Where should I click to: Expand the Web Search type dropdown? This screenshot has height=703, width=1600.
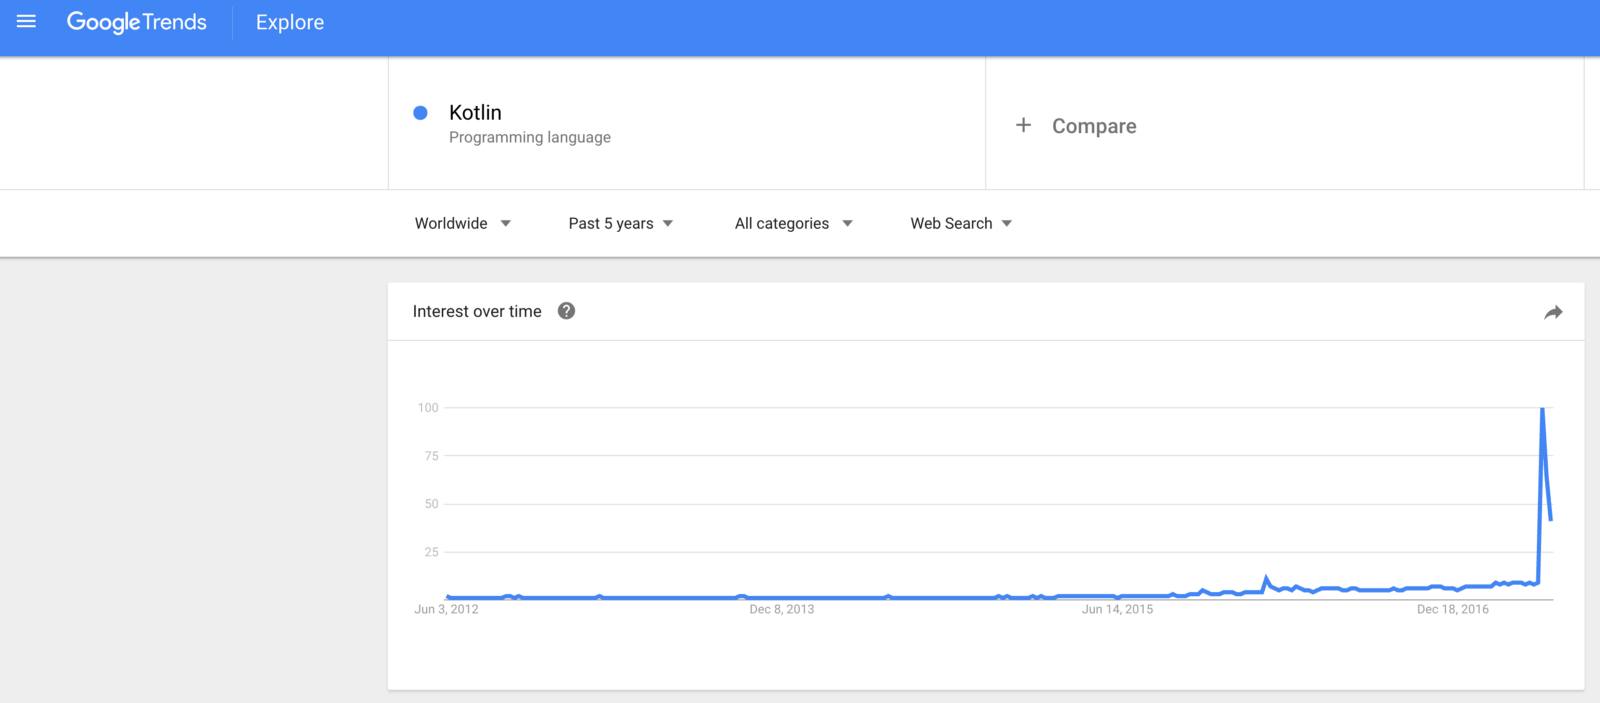pyautogui.click(x=960, y=223)
